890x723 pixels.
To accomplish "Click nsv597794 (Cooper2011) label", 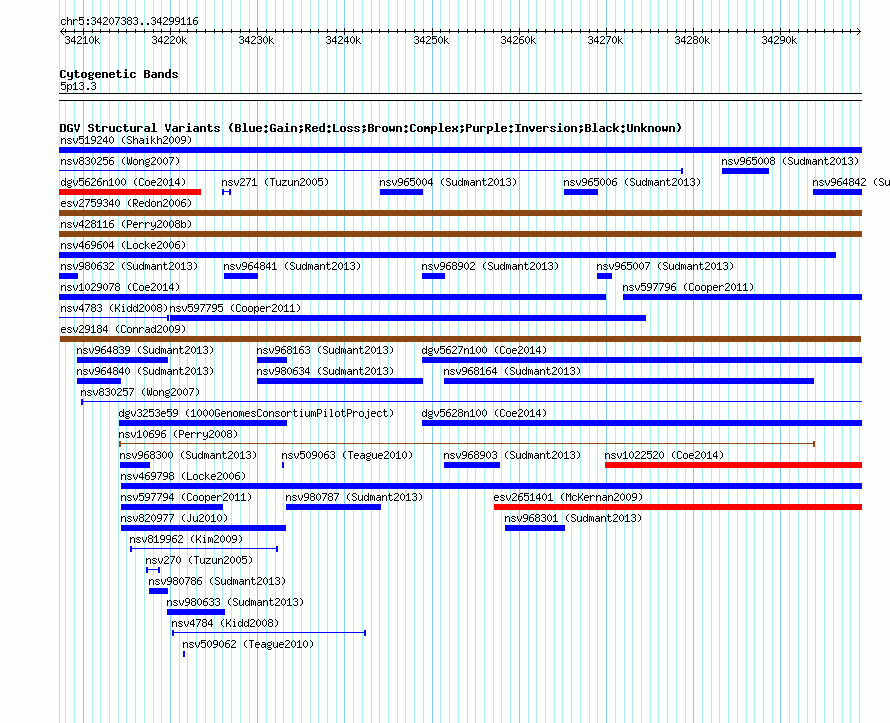I will click(x=186, y=497).
